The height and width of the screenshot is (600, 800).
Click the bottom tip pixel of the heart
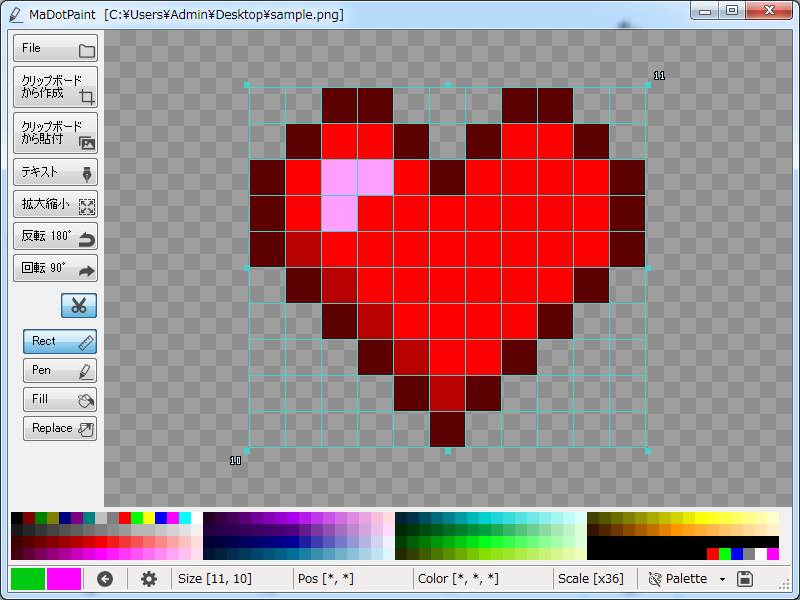pyautogui.click(x=447, y=430)
